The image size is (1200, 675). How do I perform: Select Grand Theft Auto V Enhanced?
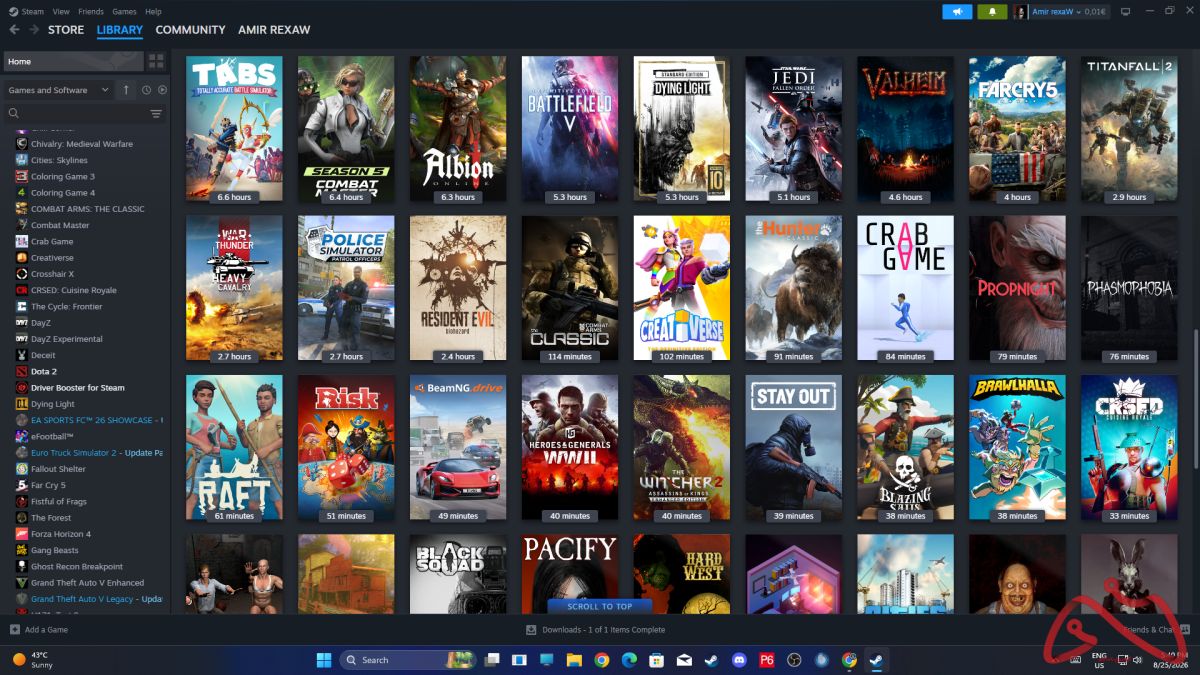click(86, 583)
